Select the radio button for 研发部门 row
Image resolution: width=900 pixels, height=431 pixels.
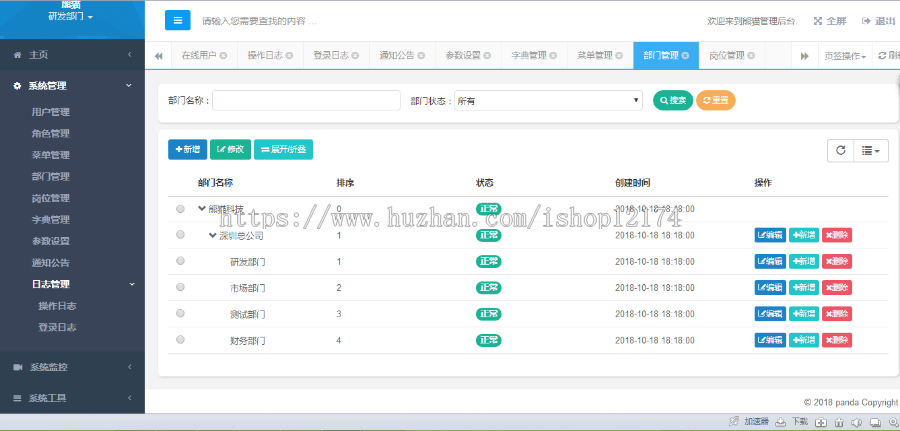[180, 261]
